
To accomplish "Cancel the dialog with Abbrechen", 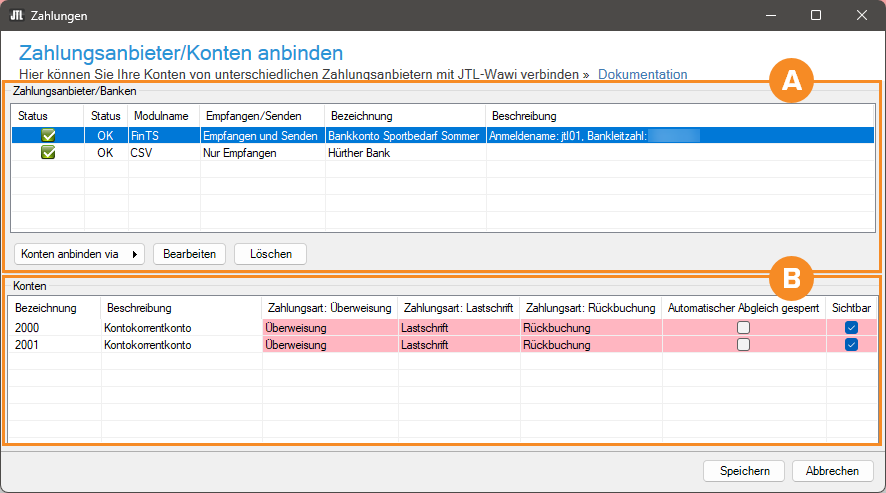I will pyautogui.click(x=832, y=471).
